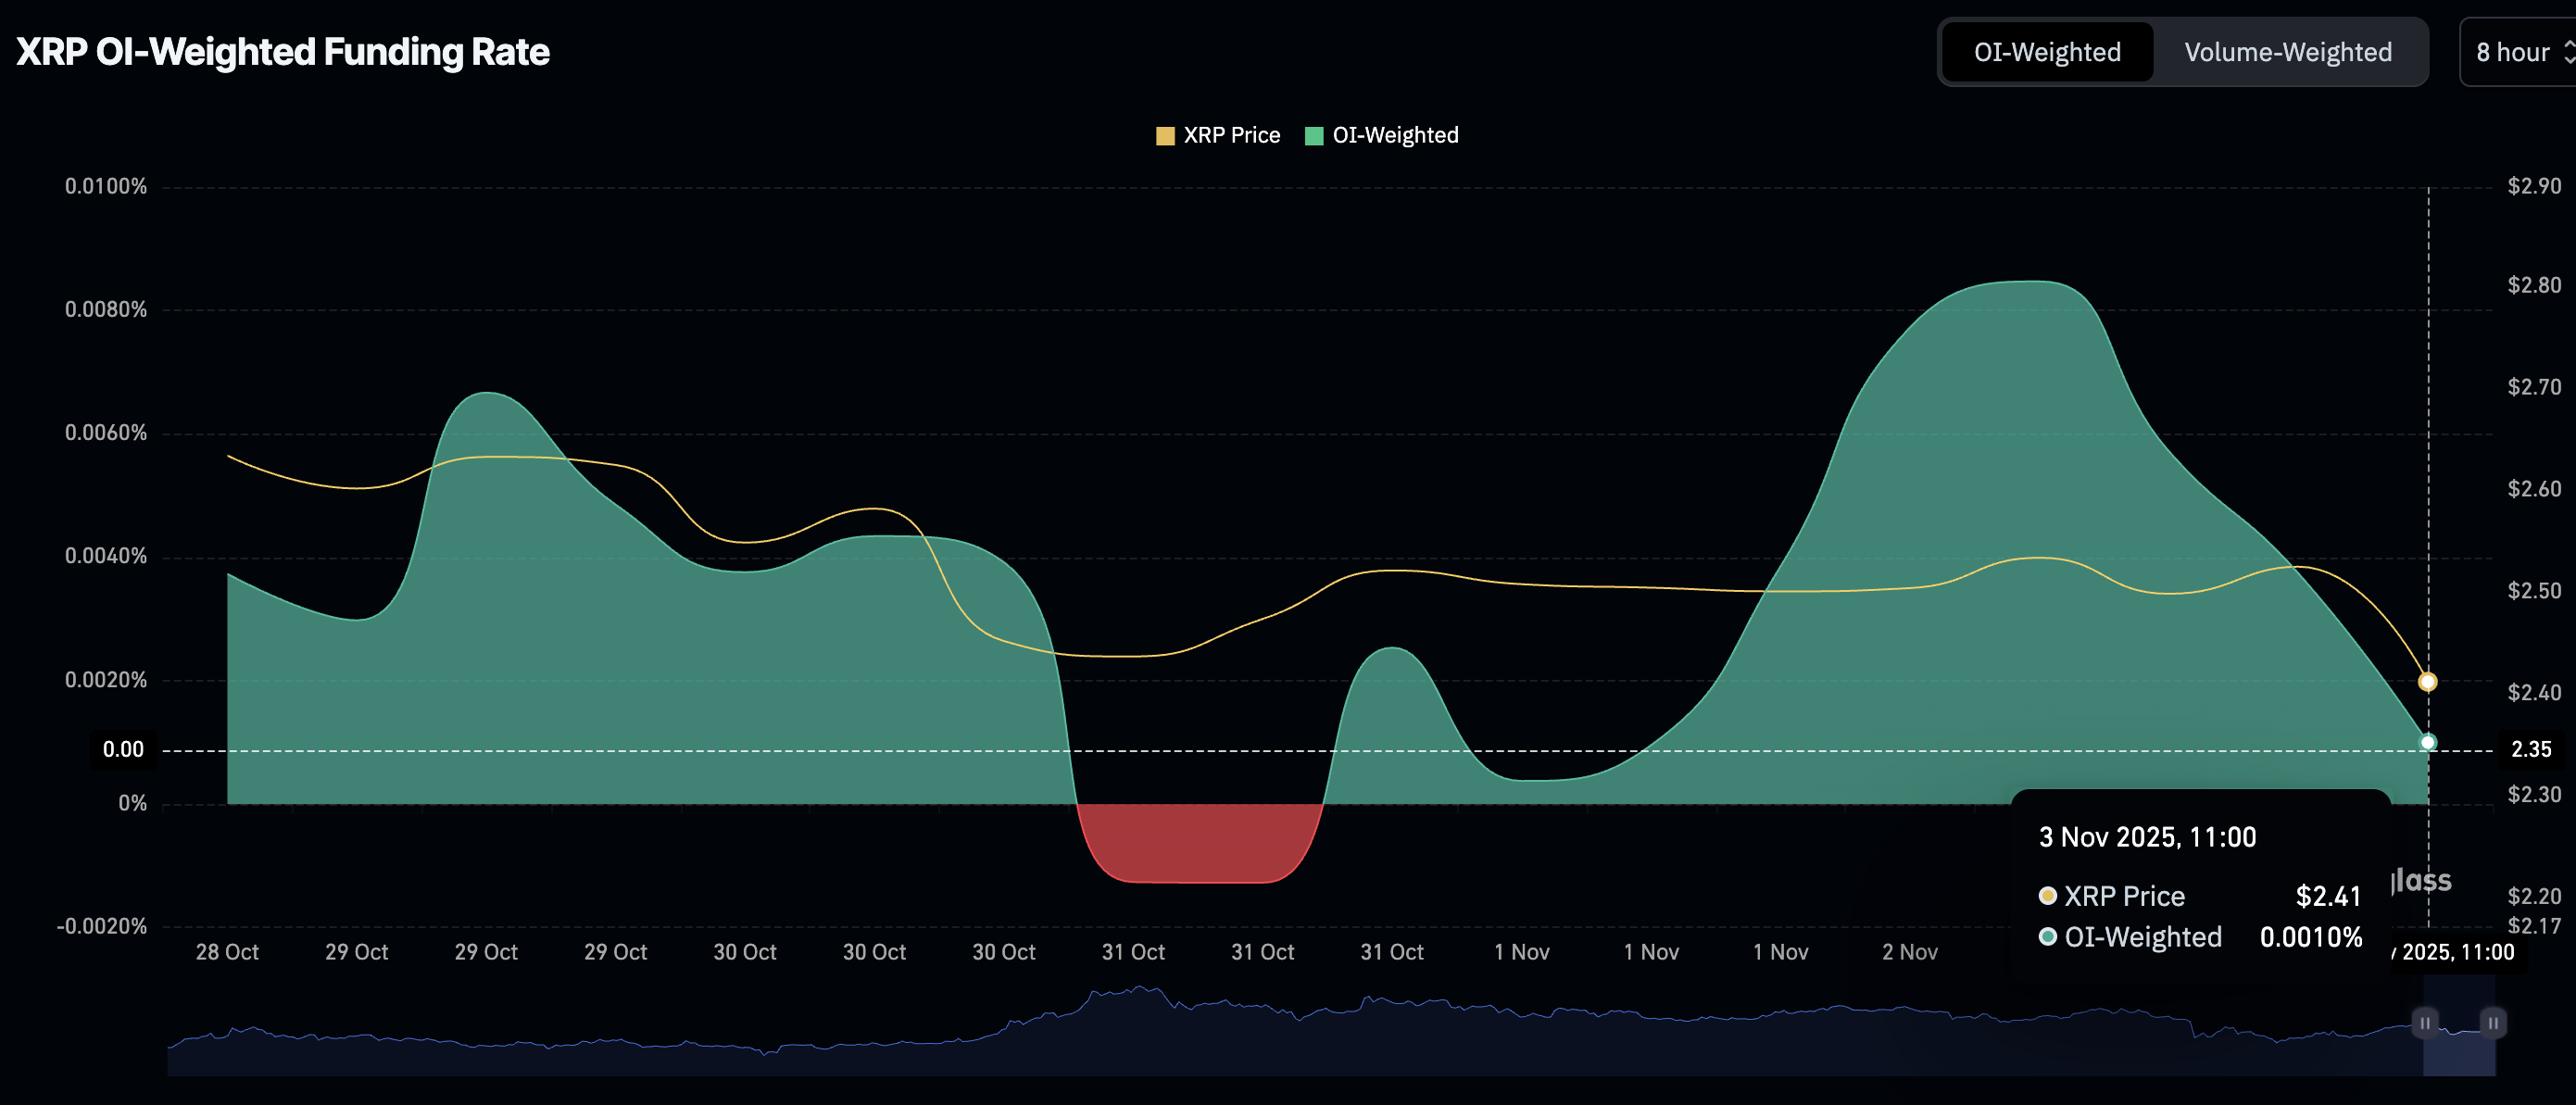Click the left range slider handle

[2424, 1022]
